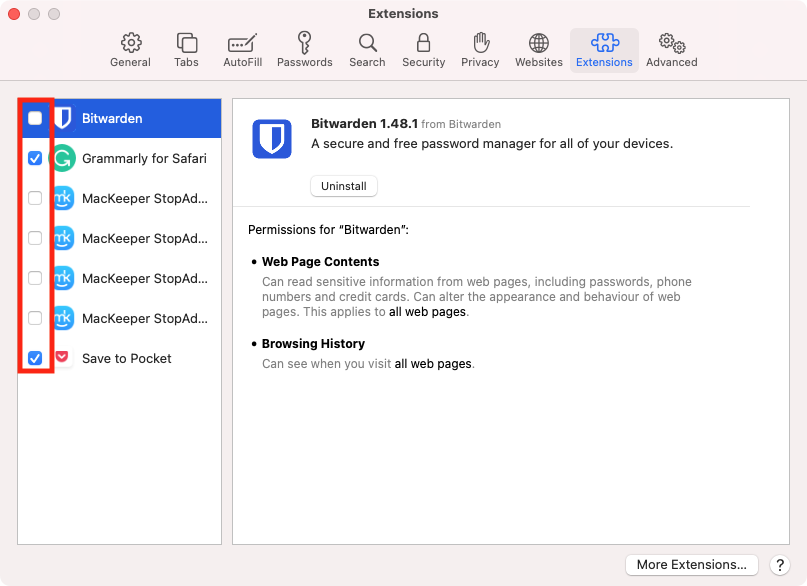Click the "Bitwarden 1.48.1" heading
The image size is (807, 586).
[x=364, y=123]
